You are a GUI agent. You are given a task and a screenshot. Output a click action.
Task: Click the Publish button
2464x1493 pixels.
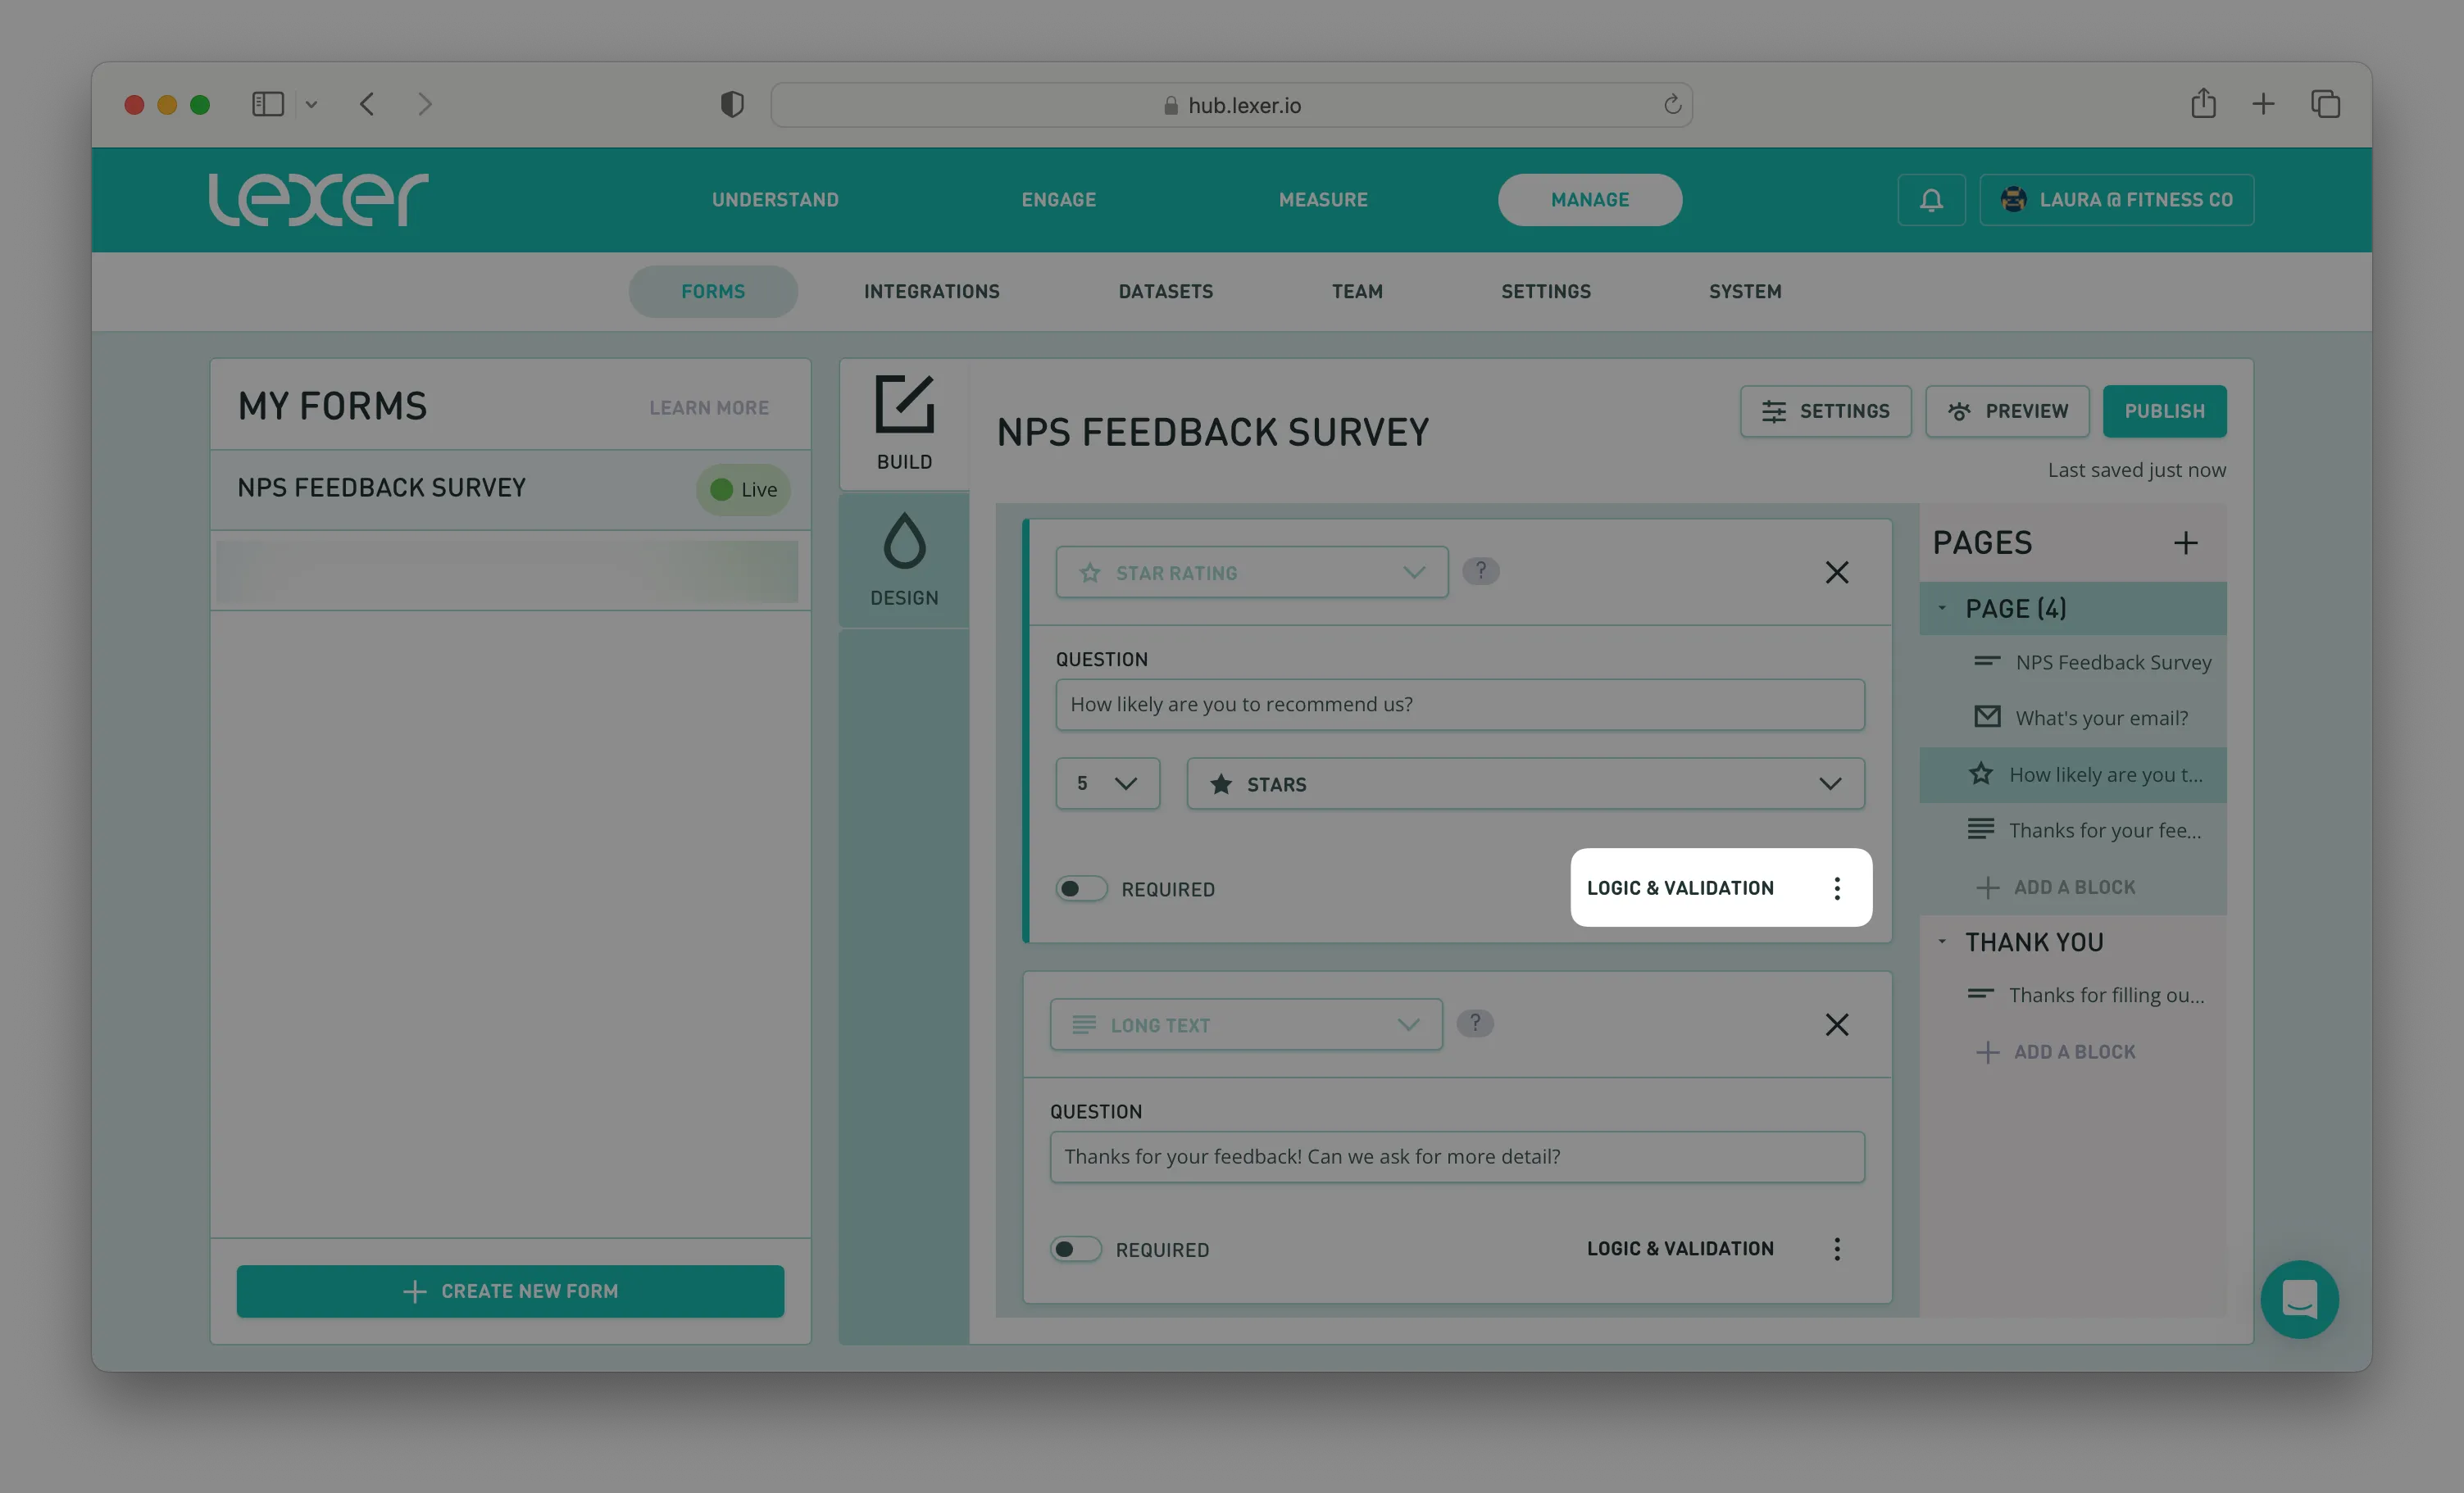coord(2164,411)
